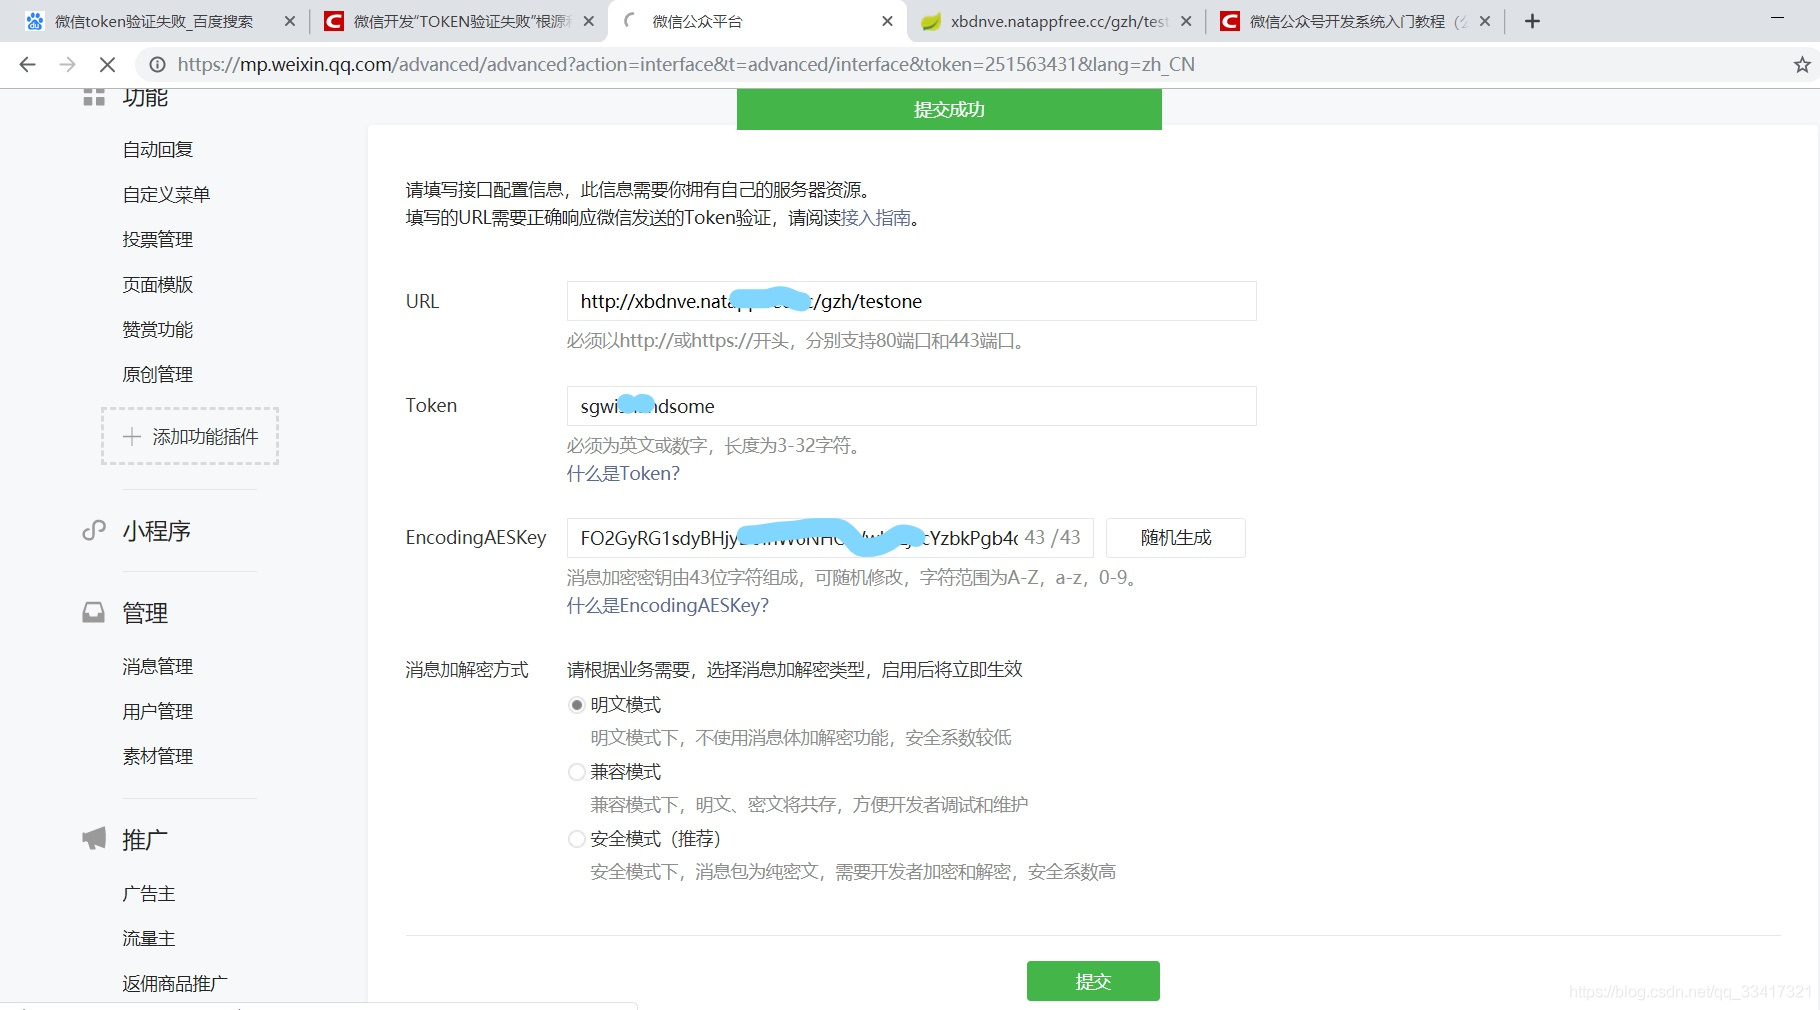Select the 兼容模式 radio button

point(577,772)
